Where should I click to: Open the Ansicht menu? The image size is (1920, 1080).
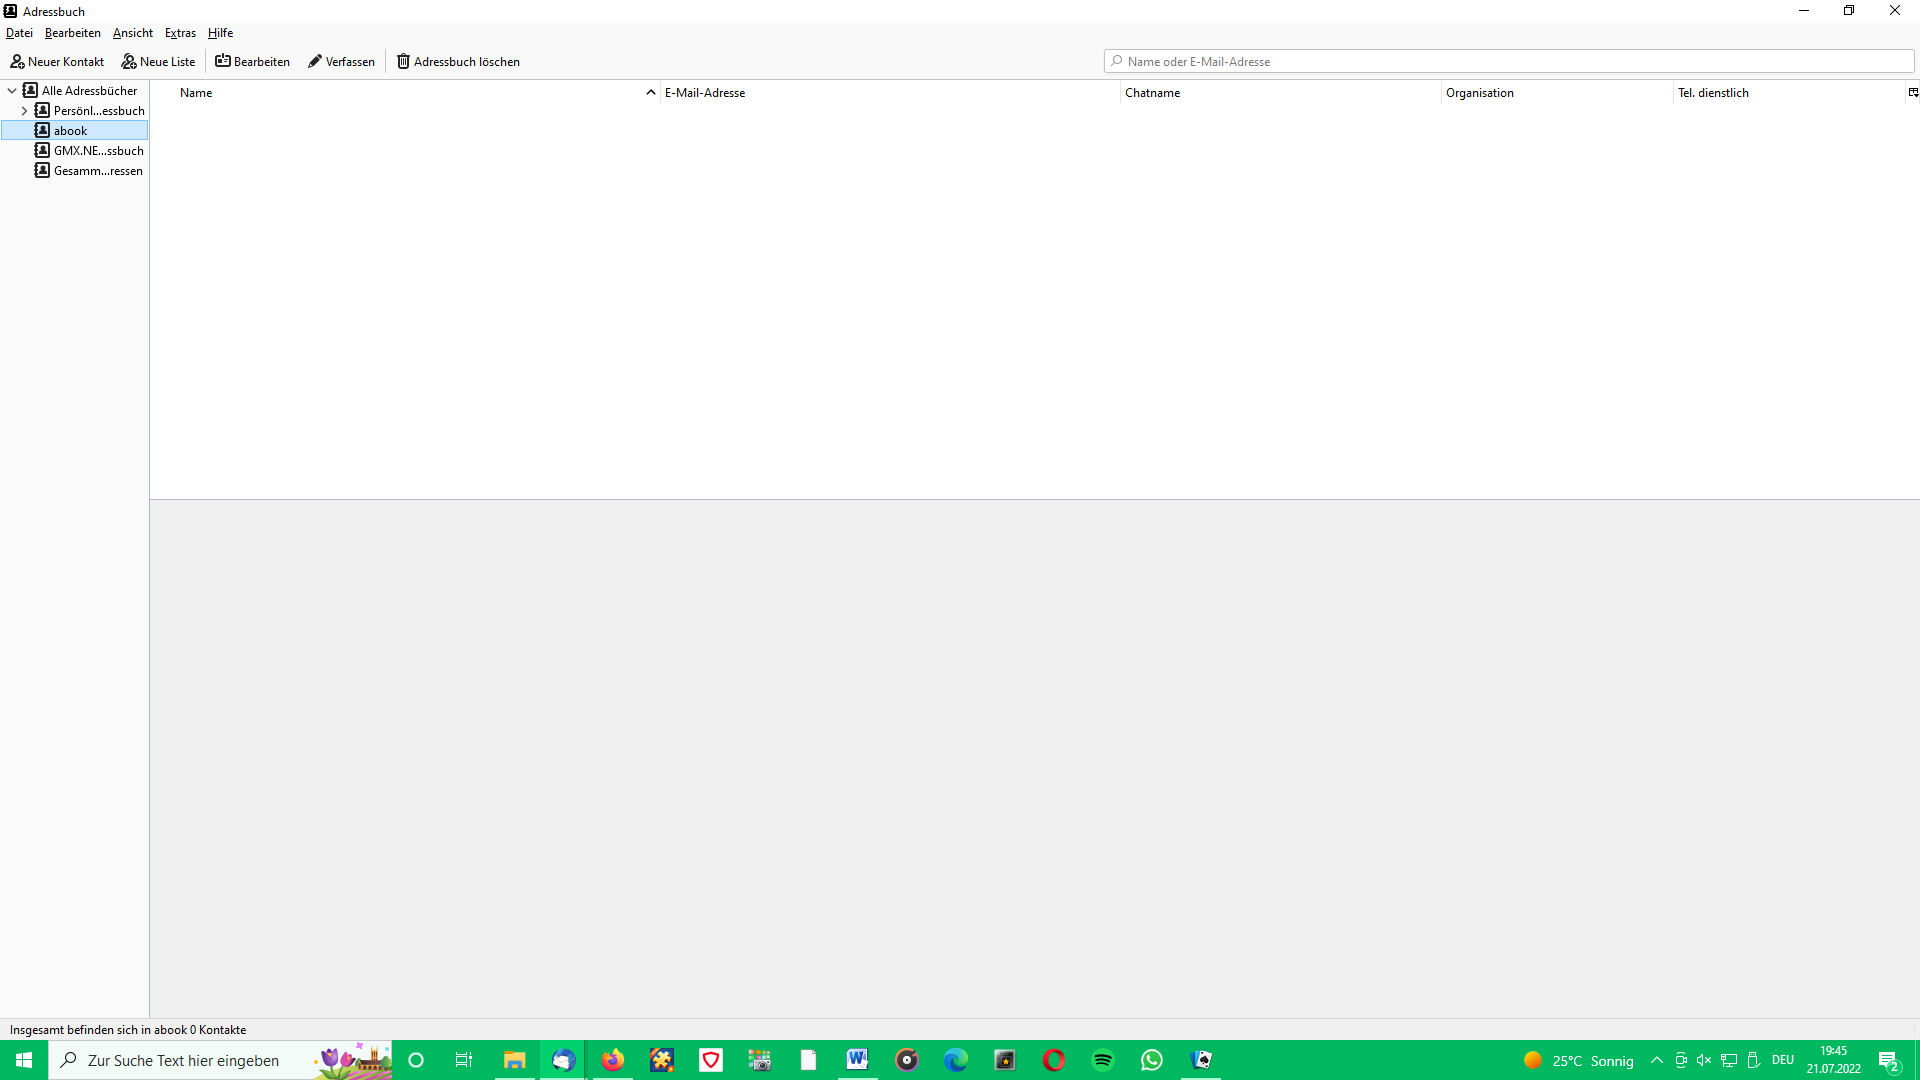click(x=133, y=33)
